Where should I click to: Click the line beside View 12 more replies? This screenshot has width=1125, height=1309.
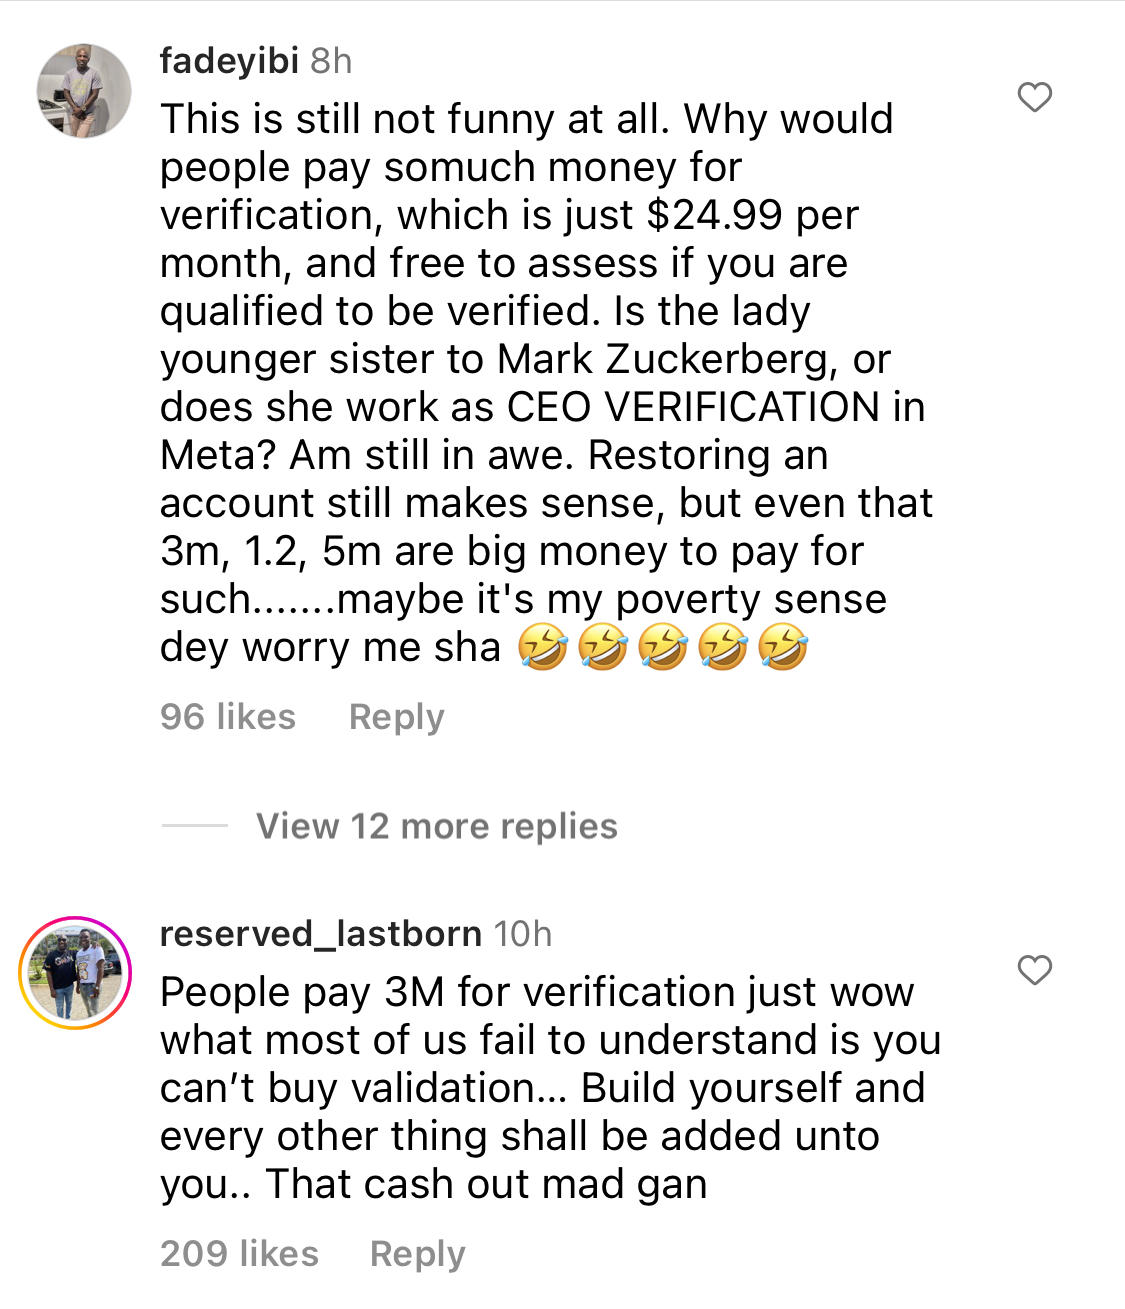(195, 826)
